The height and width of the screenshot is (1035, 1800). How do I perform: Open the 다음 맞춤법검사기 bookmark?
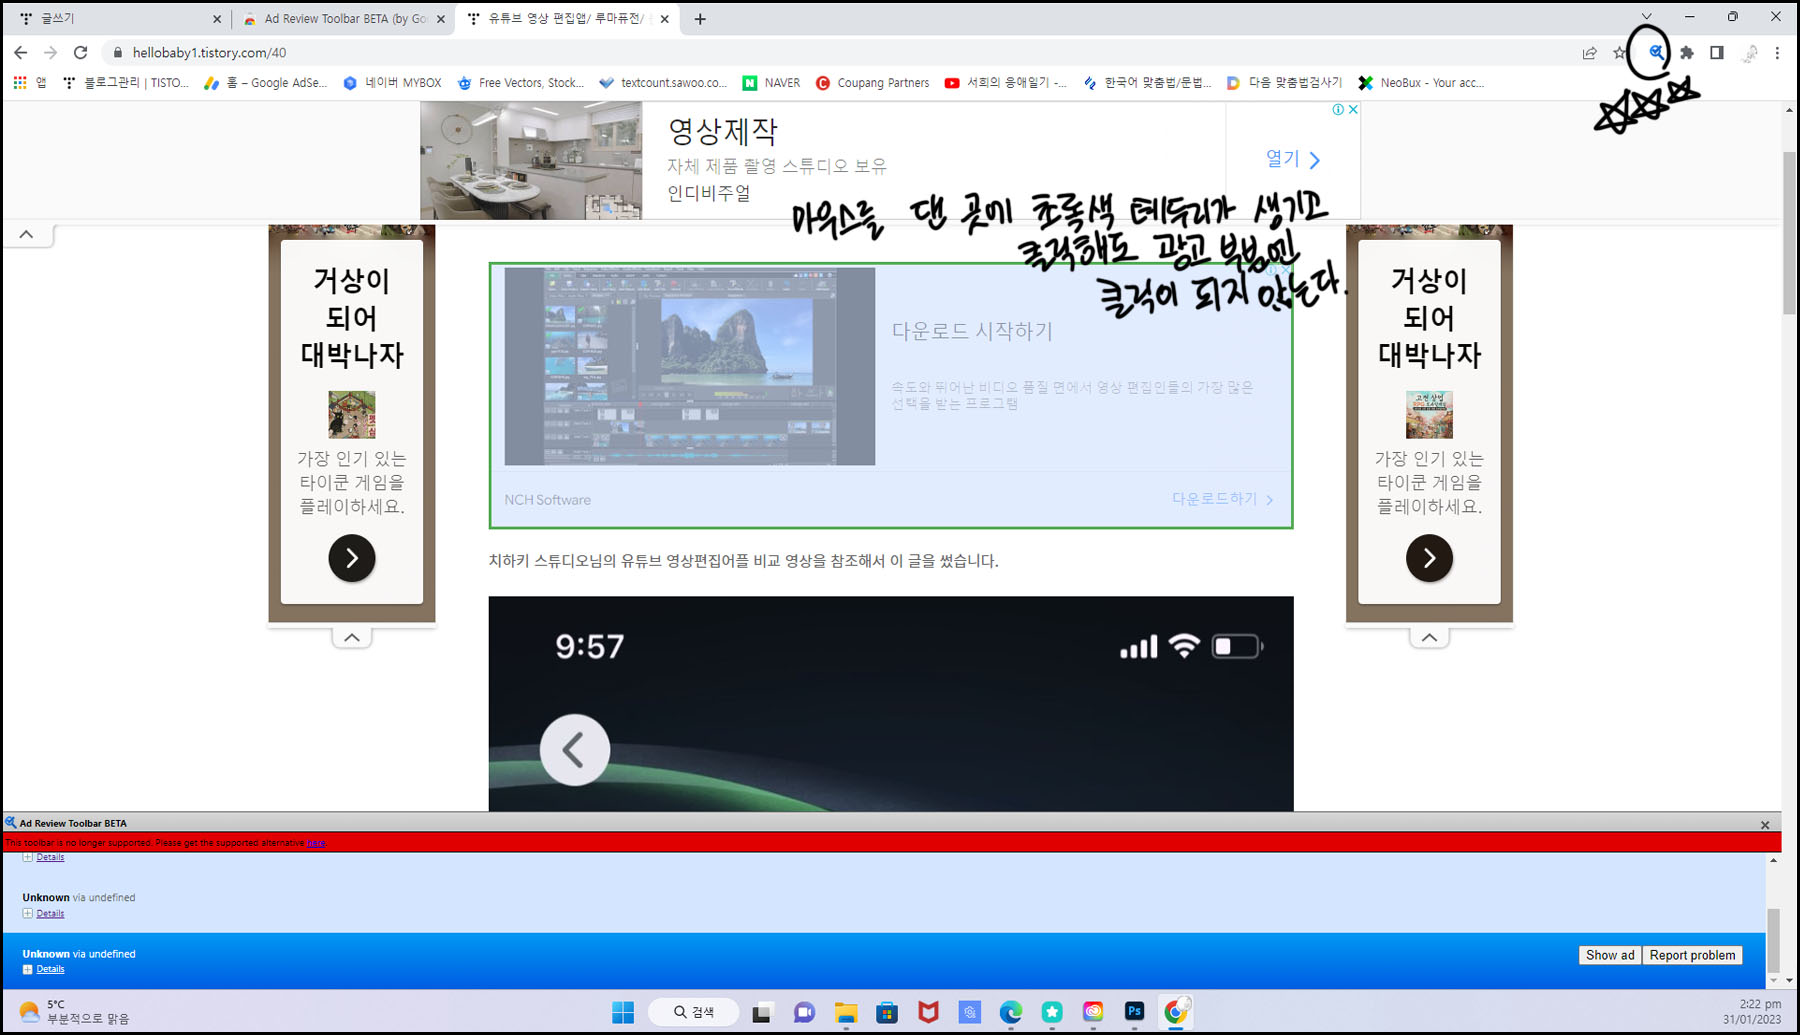pyautogui.click(x=1284, y=83)
